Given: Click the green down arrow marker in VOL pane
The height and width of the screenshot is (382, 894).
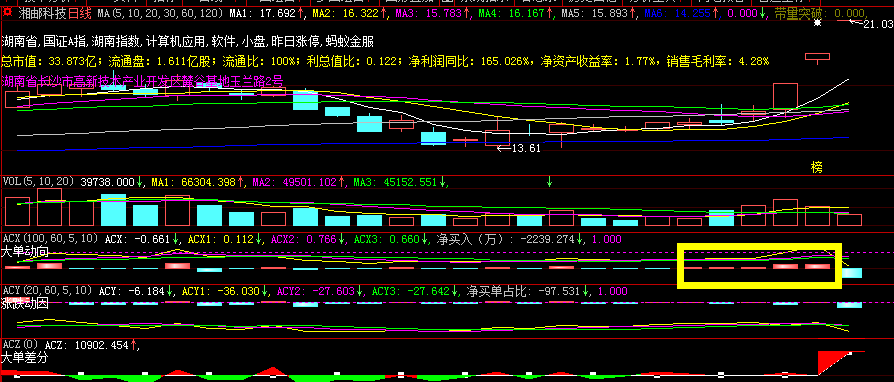Looking at the screenshot, I should point(550,182).
